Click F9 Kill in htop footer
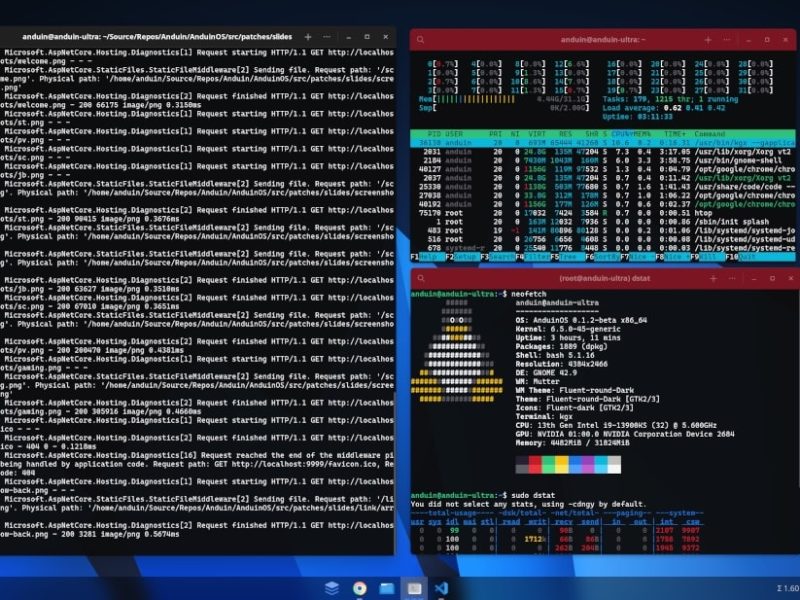Viewport: 800px width, 600px height. tap(708, 257)
